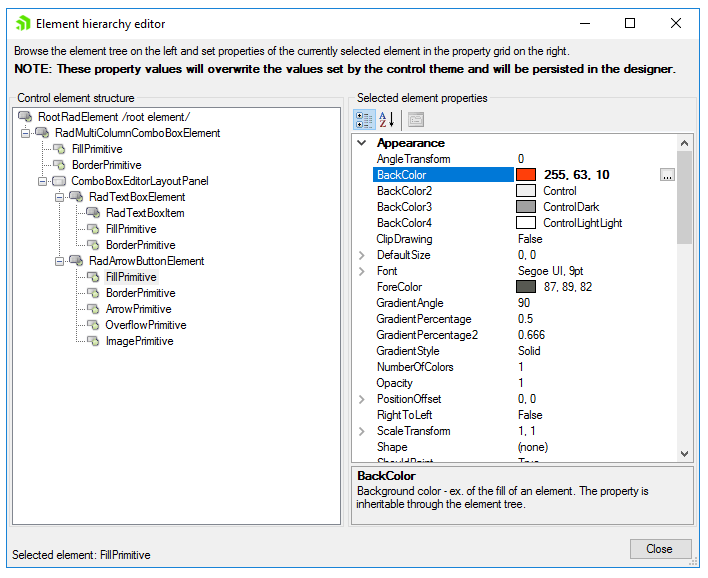The height and width of the screenshot is (578, 708).
Task: Click GradientPercentage value 0.5
Action: 525,319
